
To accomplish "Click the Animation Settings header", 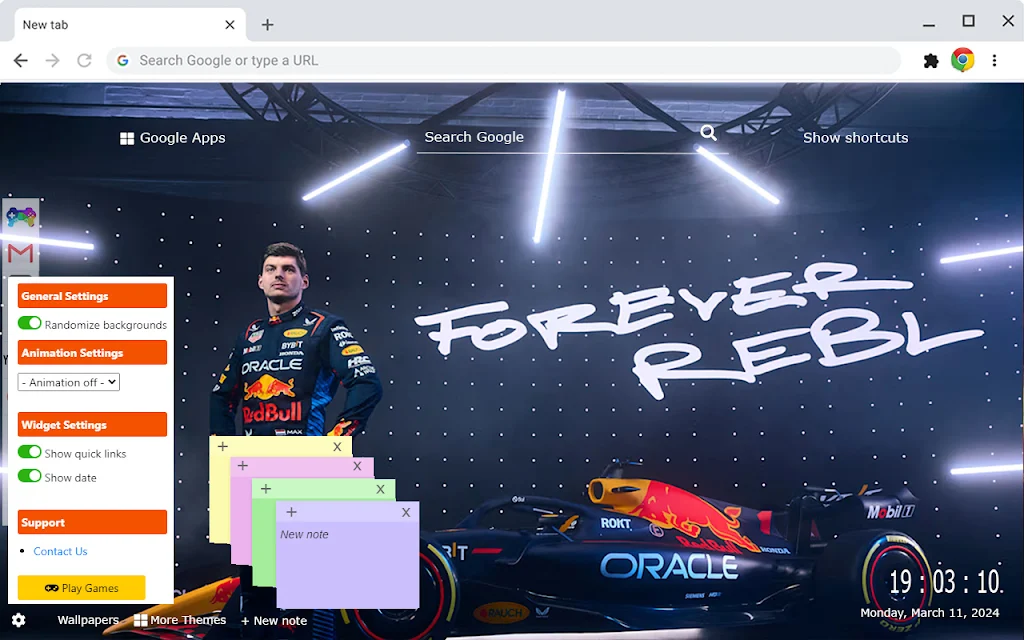I will (92, 353).
